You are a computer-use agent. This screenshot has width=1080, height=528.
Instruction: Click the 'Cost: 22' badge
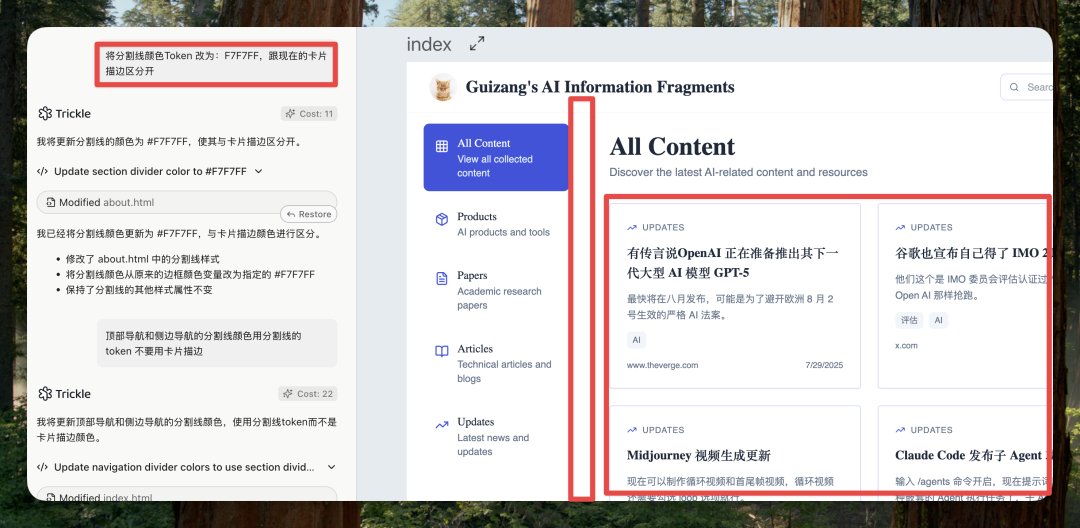tap(308, 394)
